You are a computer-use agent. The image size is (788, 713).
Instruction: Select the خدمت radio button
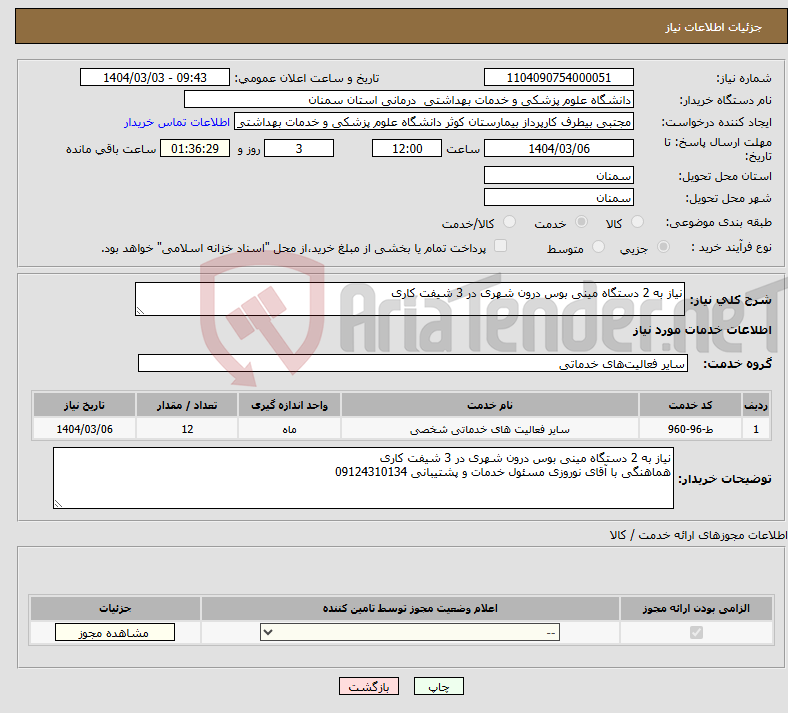pyautogui.click(x=581, y=222)
